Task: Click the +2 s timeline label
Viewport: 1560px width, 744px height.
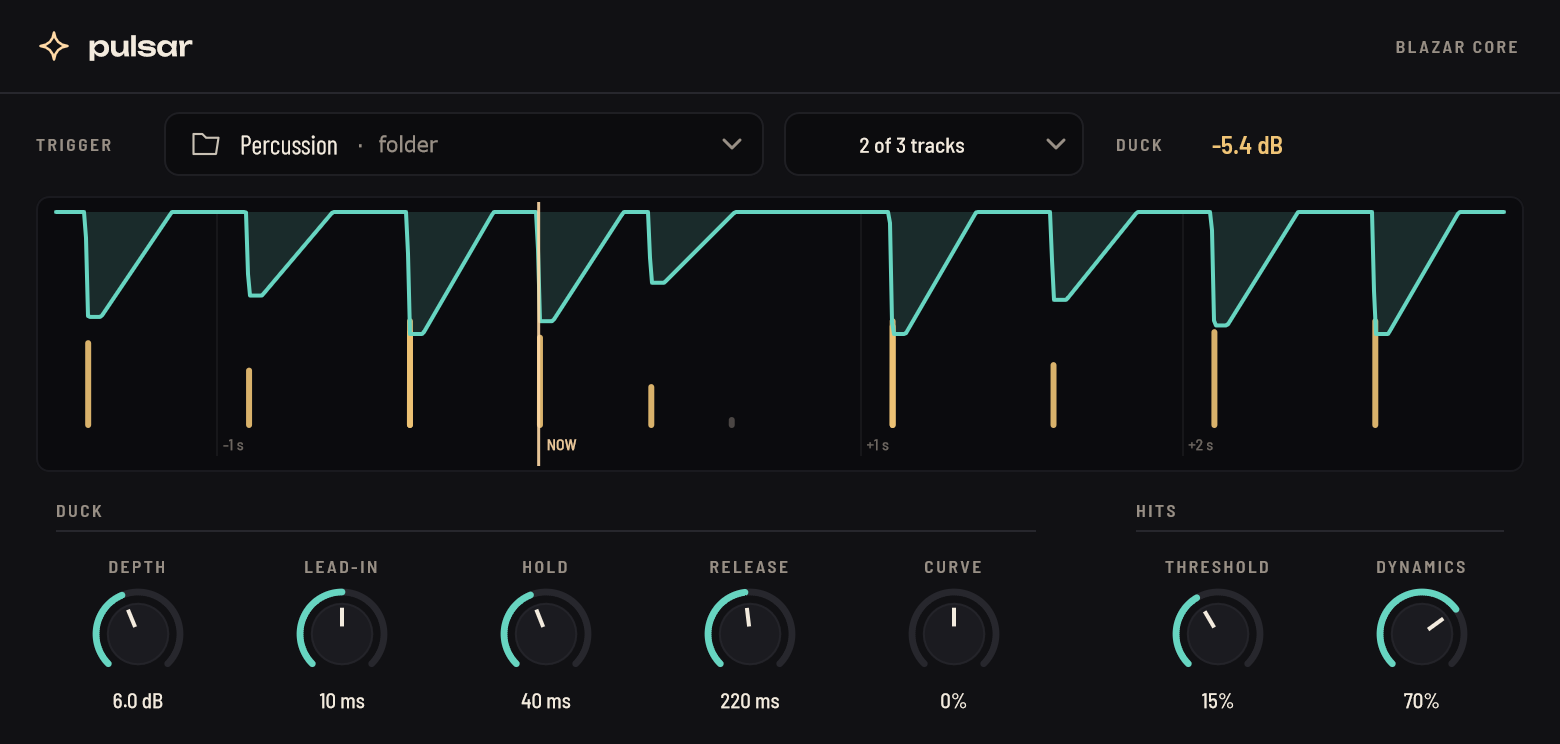Action: [x=1200, y=445]
